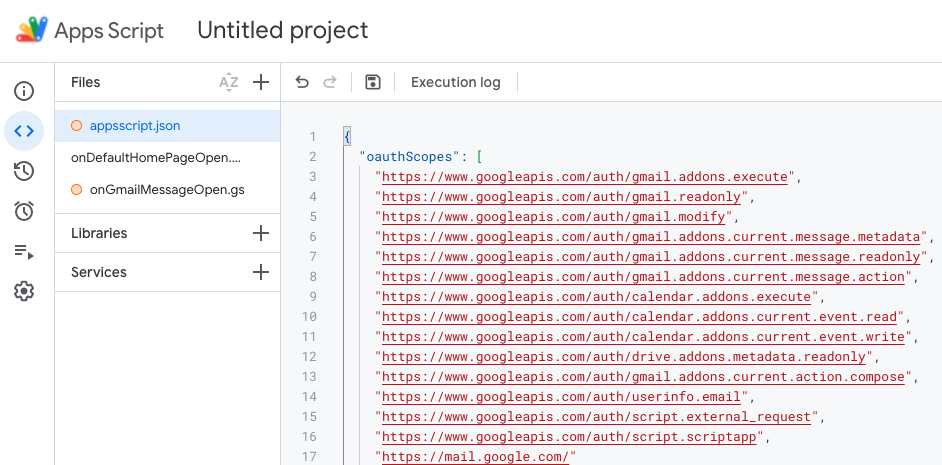The height and width of the screenshot is (465, 942).
Task: Click the Apps Script logo icon
Action: point(31,29)
